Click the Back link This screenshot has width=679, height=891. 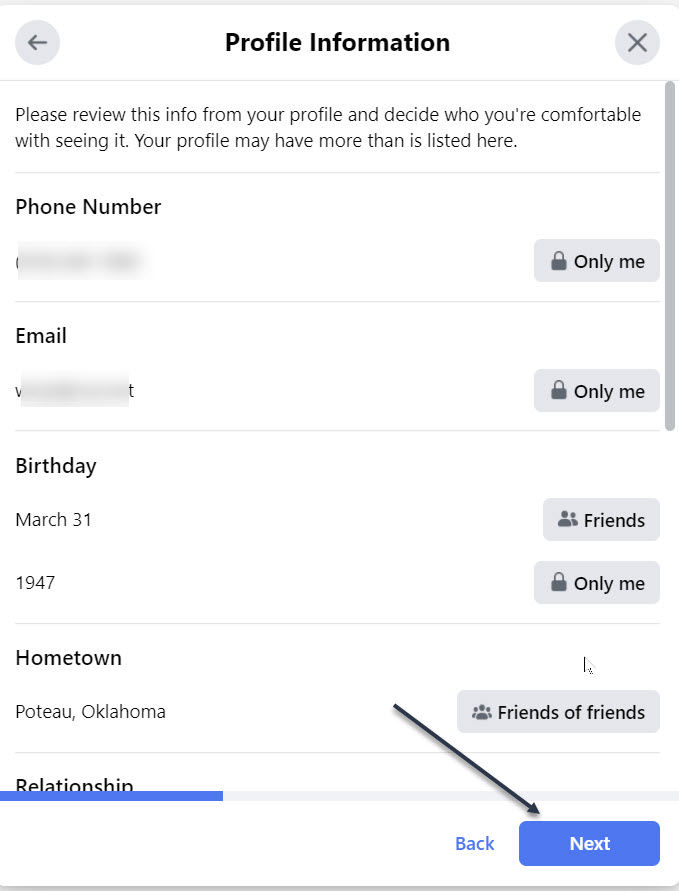pyautogui.click(x=474, y=843)
